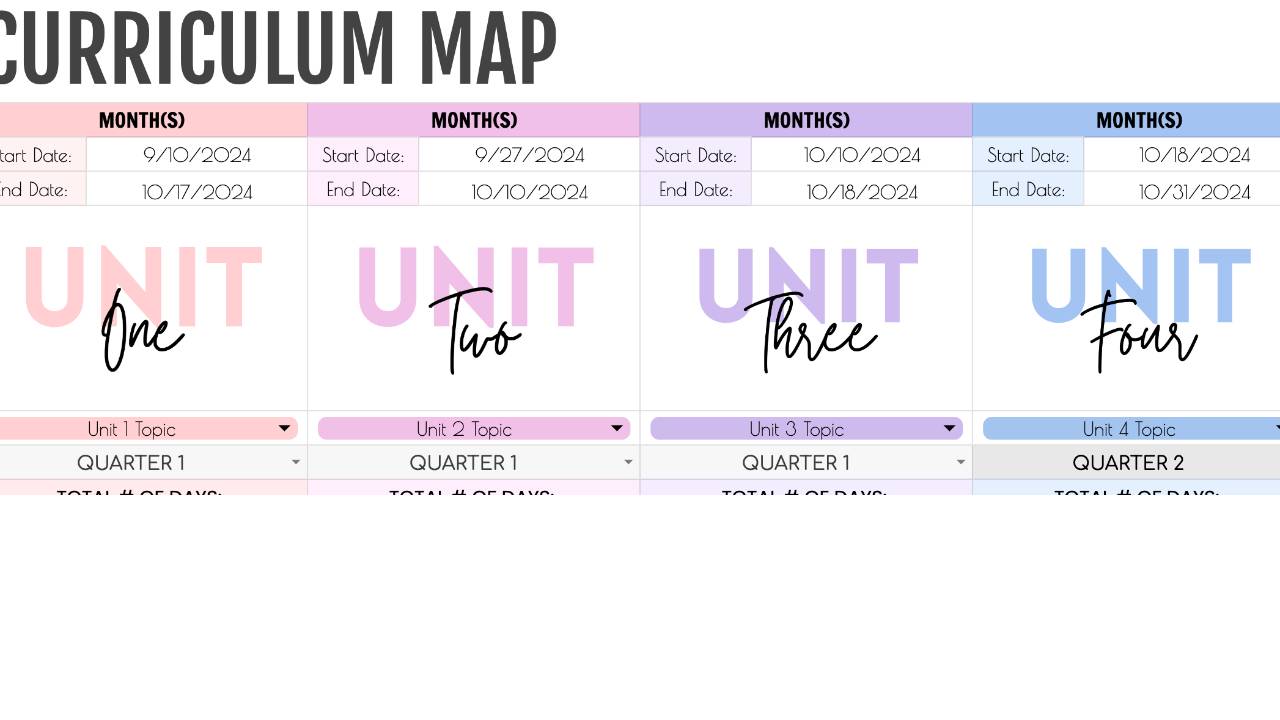Select the Start Date 10/10/2024 cell
1280x720 pixels.
pos(862,155)
